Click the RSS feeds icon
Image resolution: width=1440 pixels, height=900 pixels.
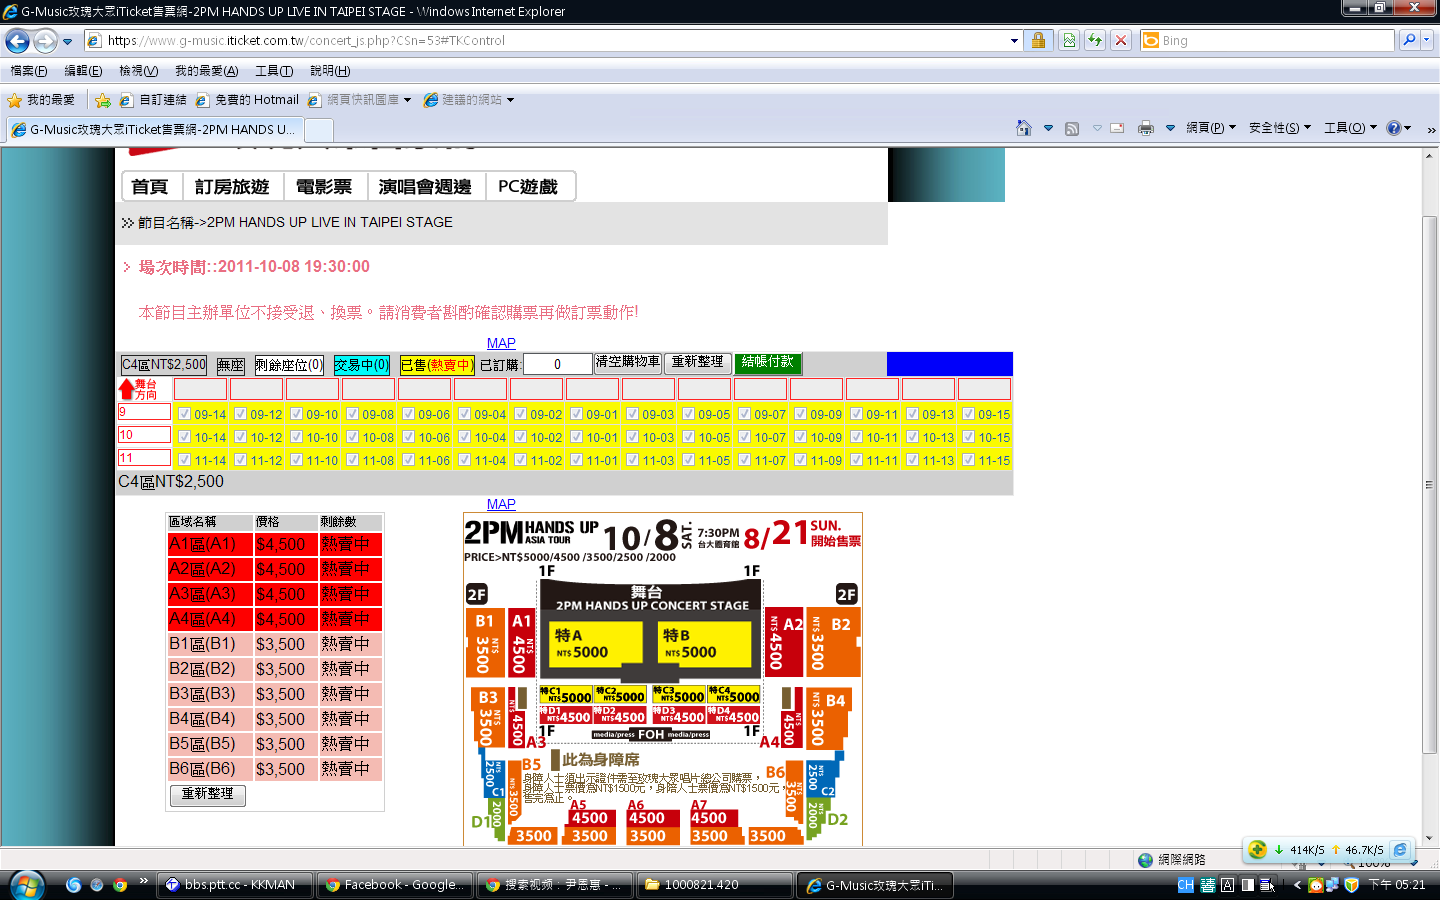click(x=1072, y=128)
